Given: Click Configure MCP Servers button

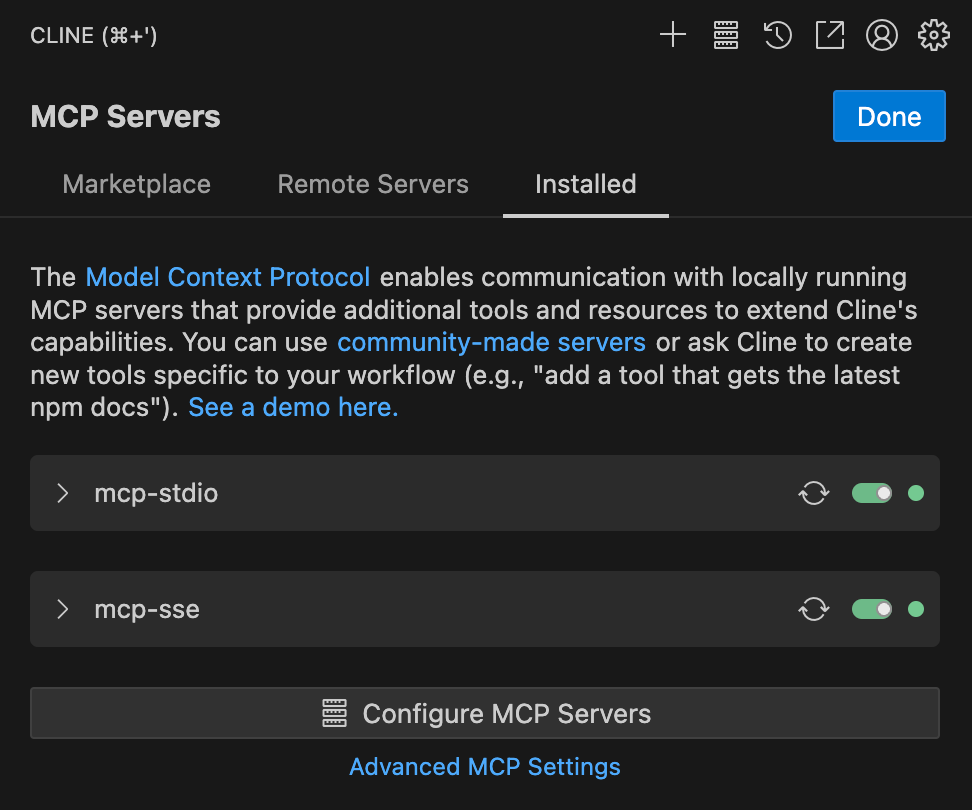Looking at the screenshot, I should tap(485, 713).
